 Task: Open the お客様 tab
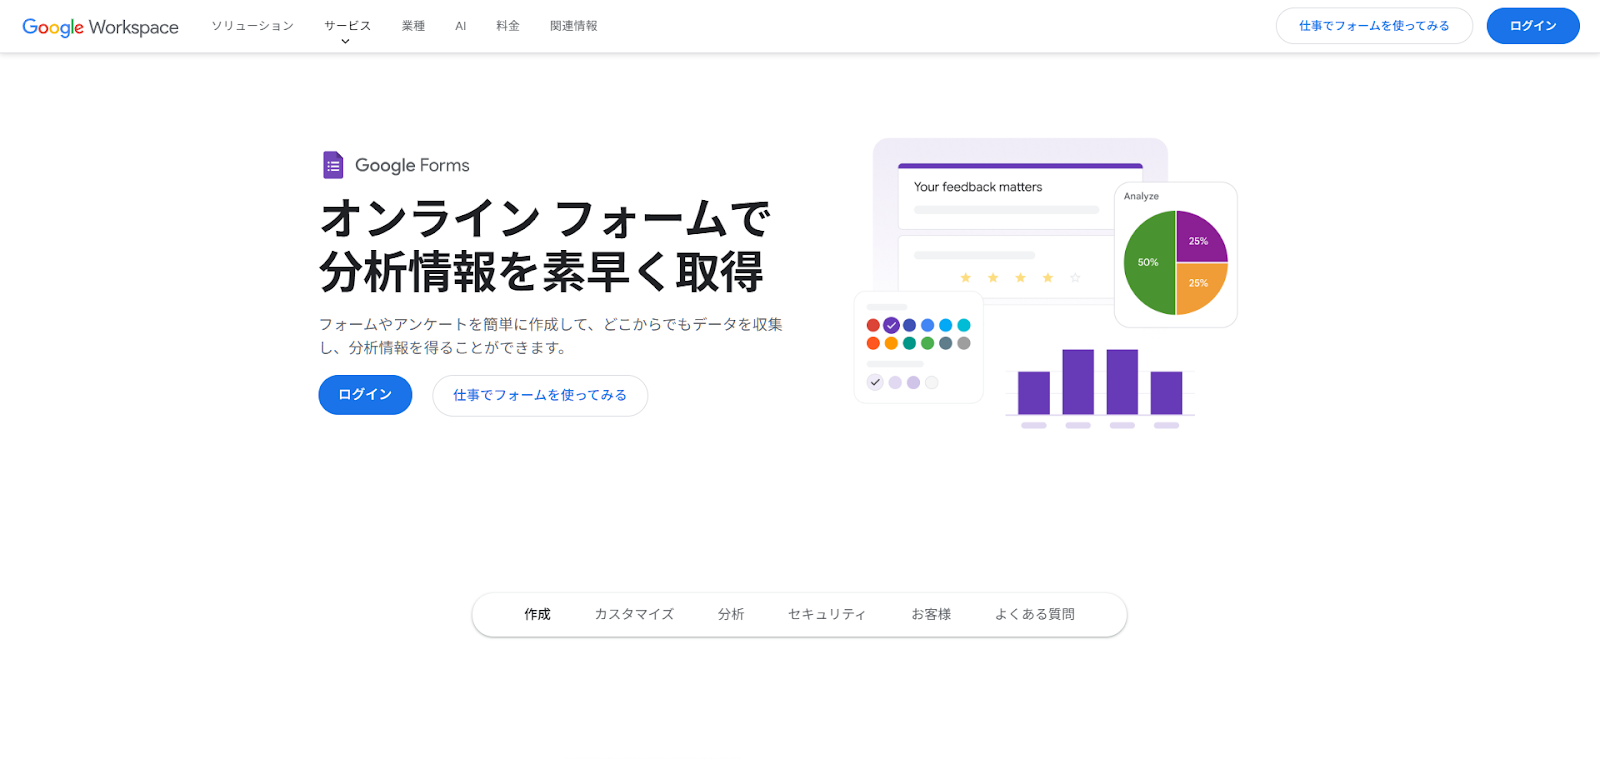(x=931, y=614)
